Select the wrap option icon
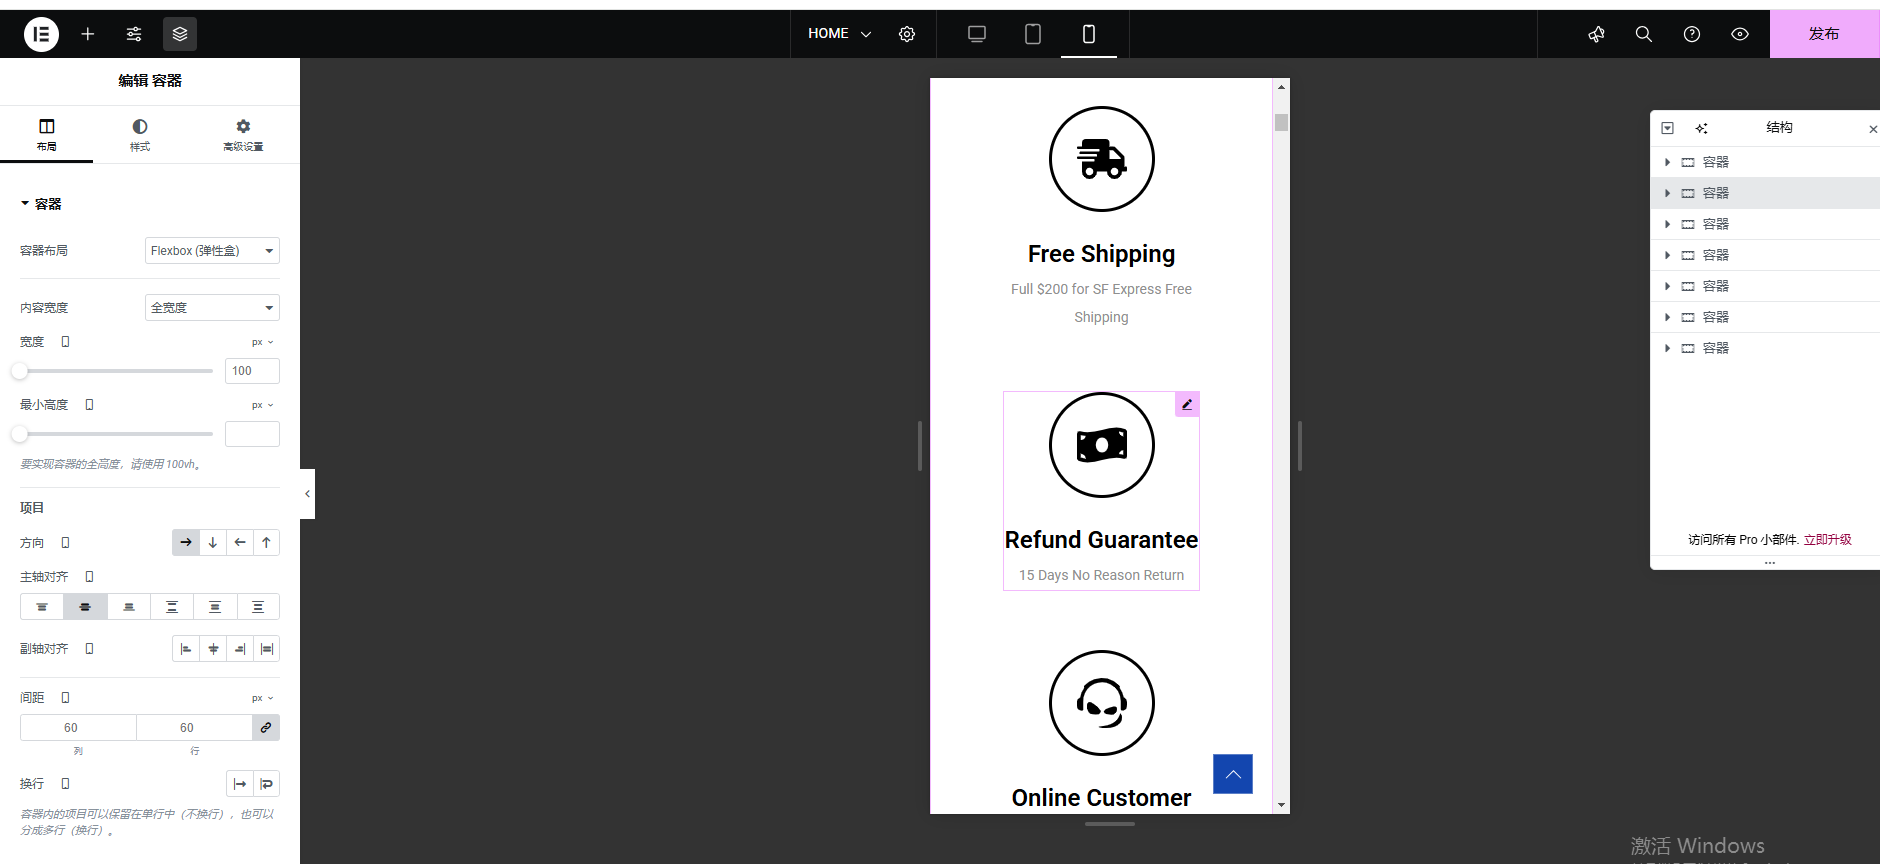 click(266, 784)
